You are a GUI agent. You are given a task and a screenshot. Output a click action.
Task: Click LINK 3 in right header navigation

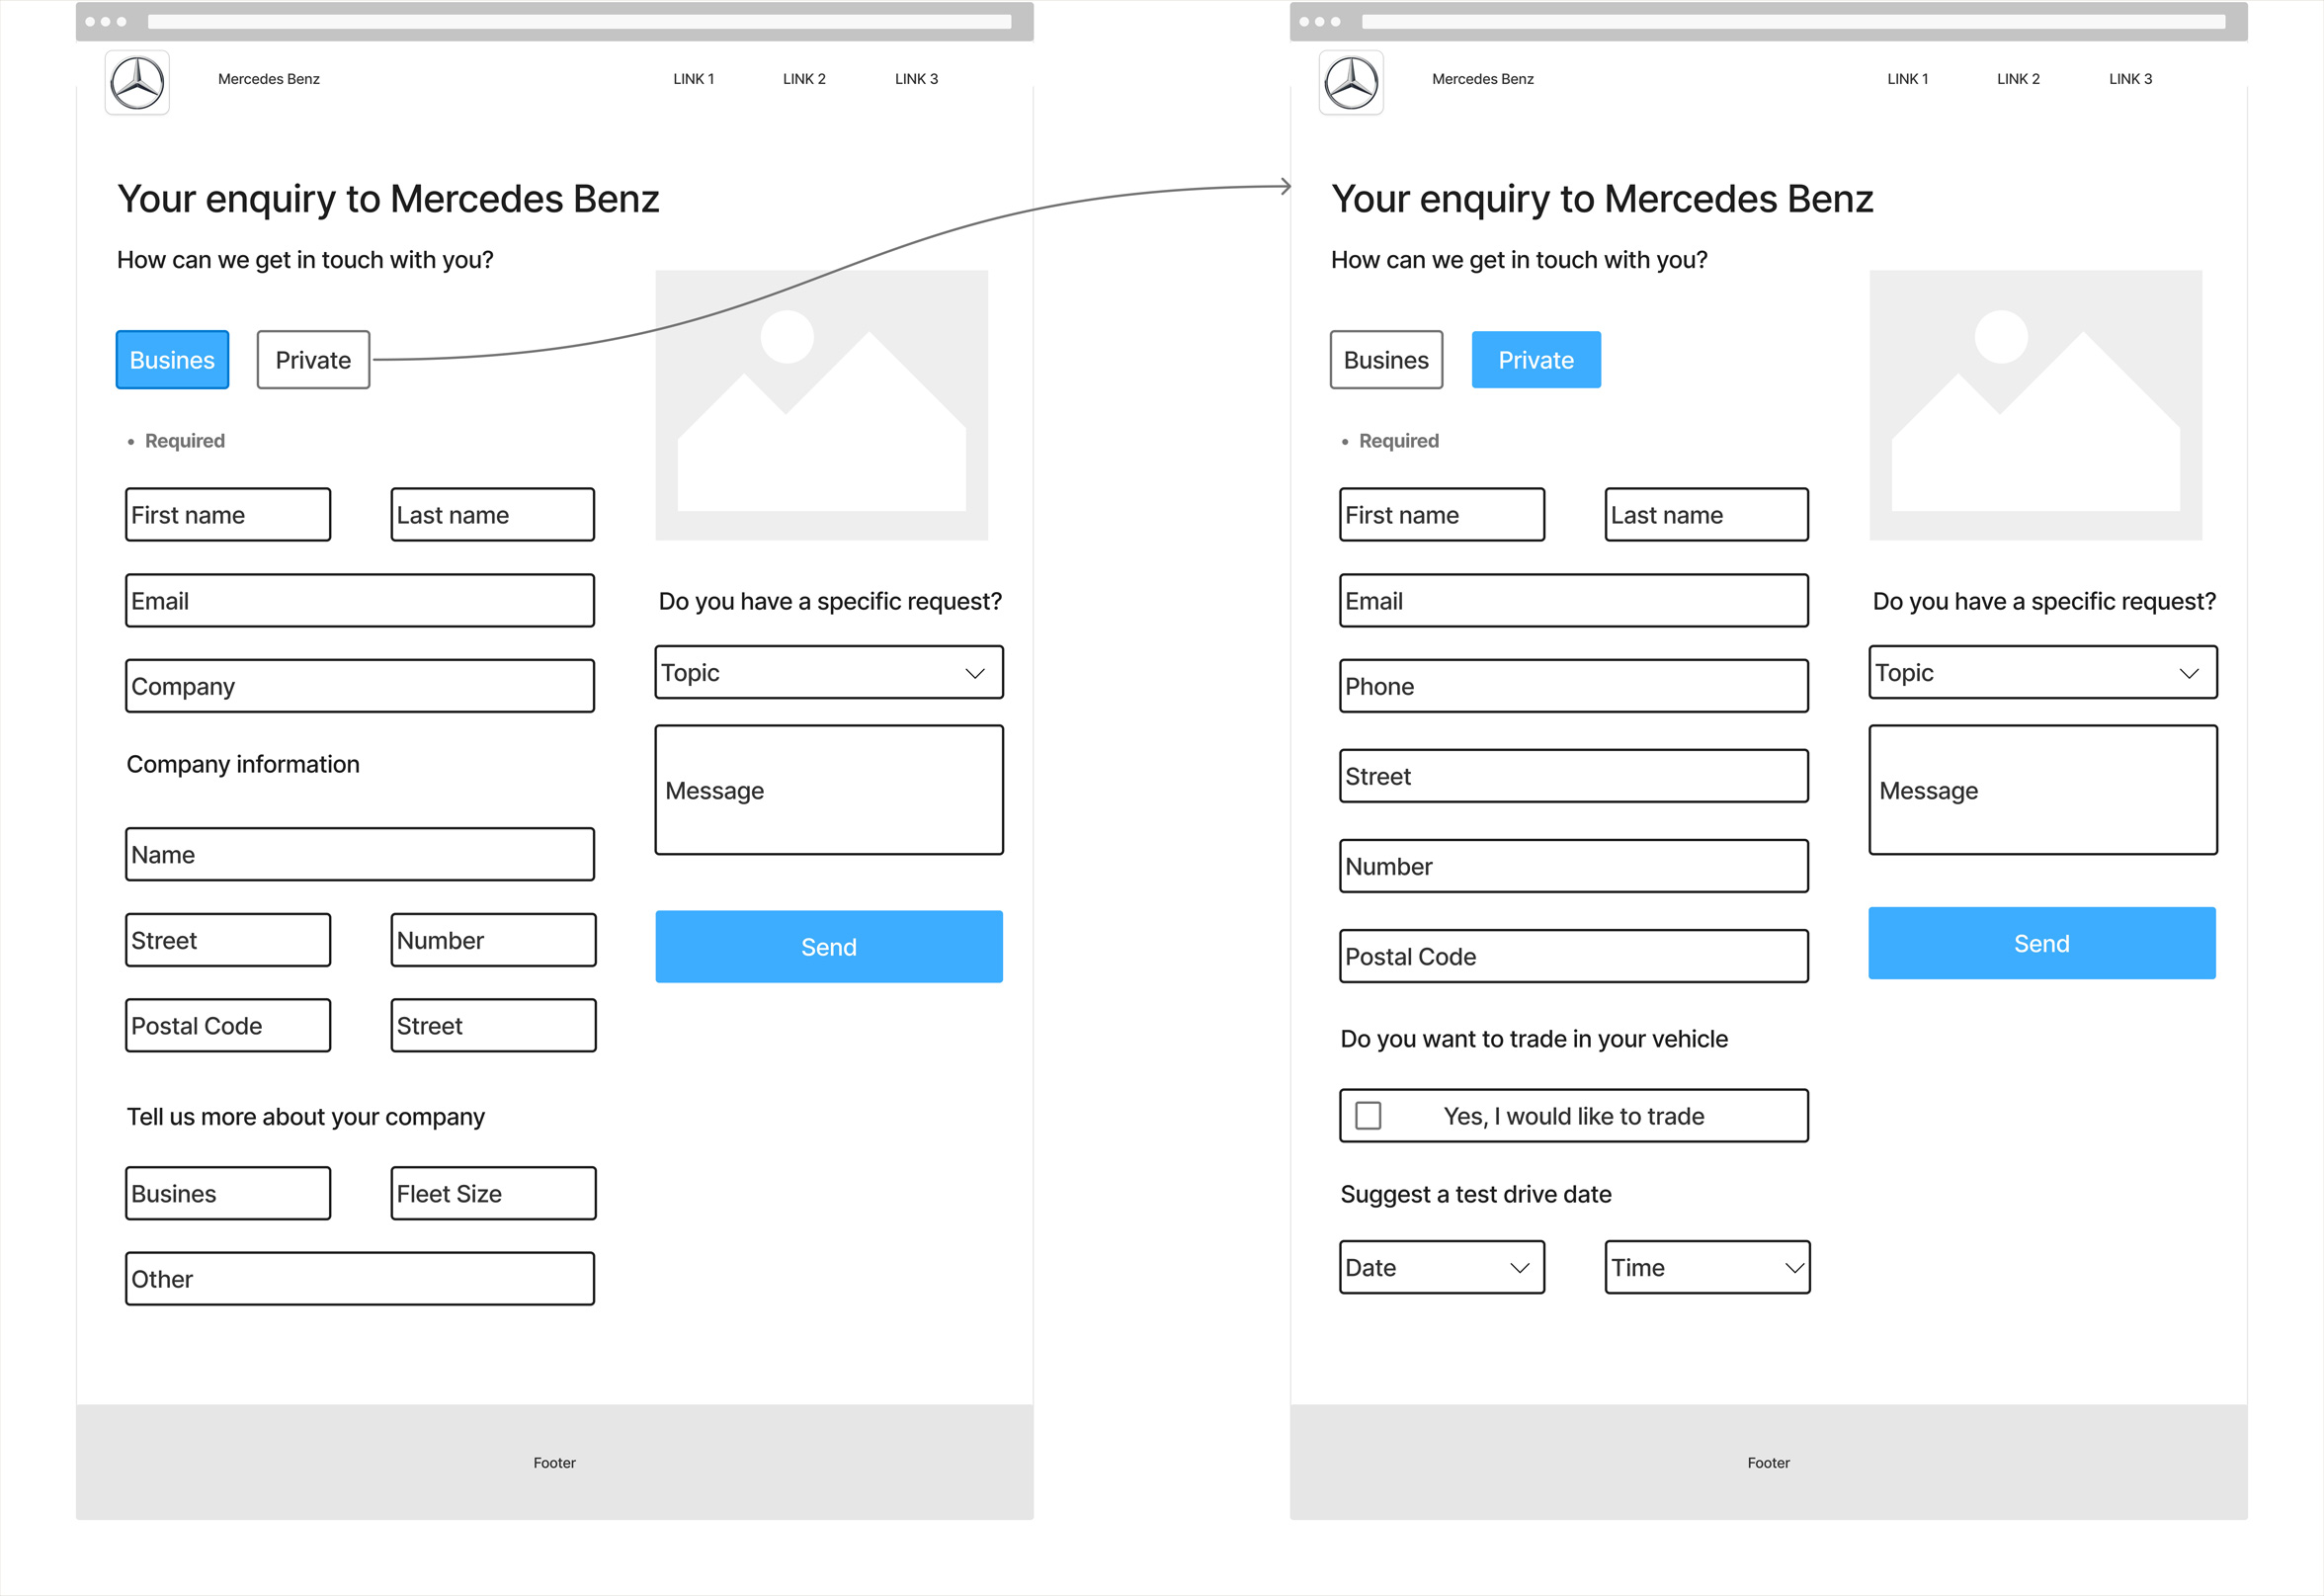click(2130, 79)
